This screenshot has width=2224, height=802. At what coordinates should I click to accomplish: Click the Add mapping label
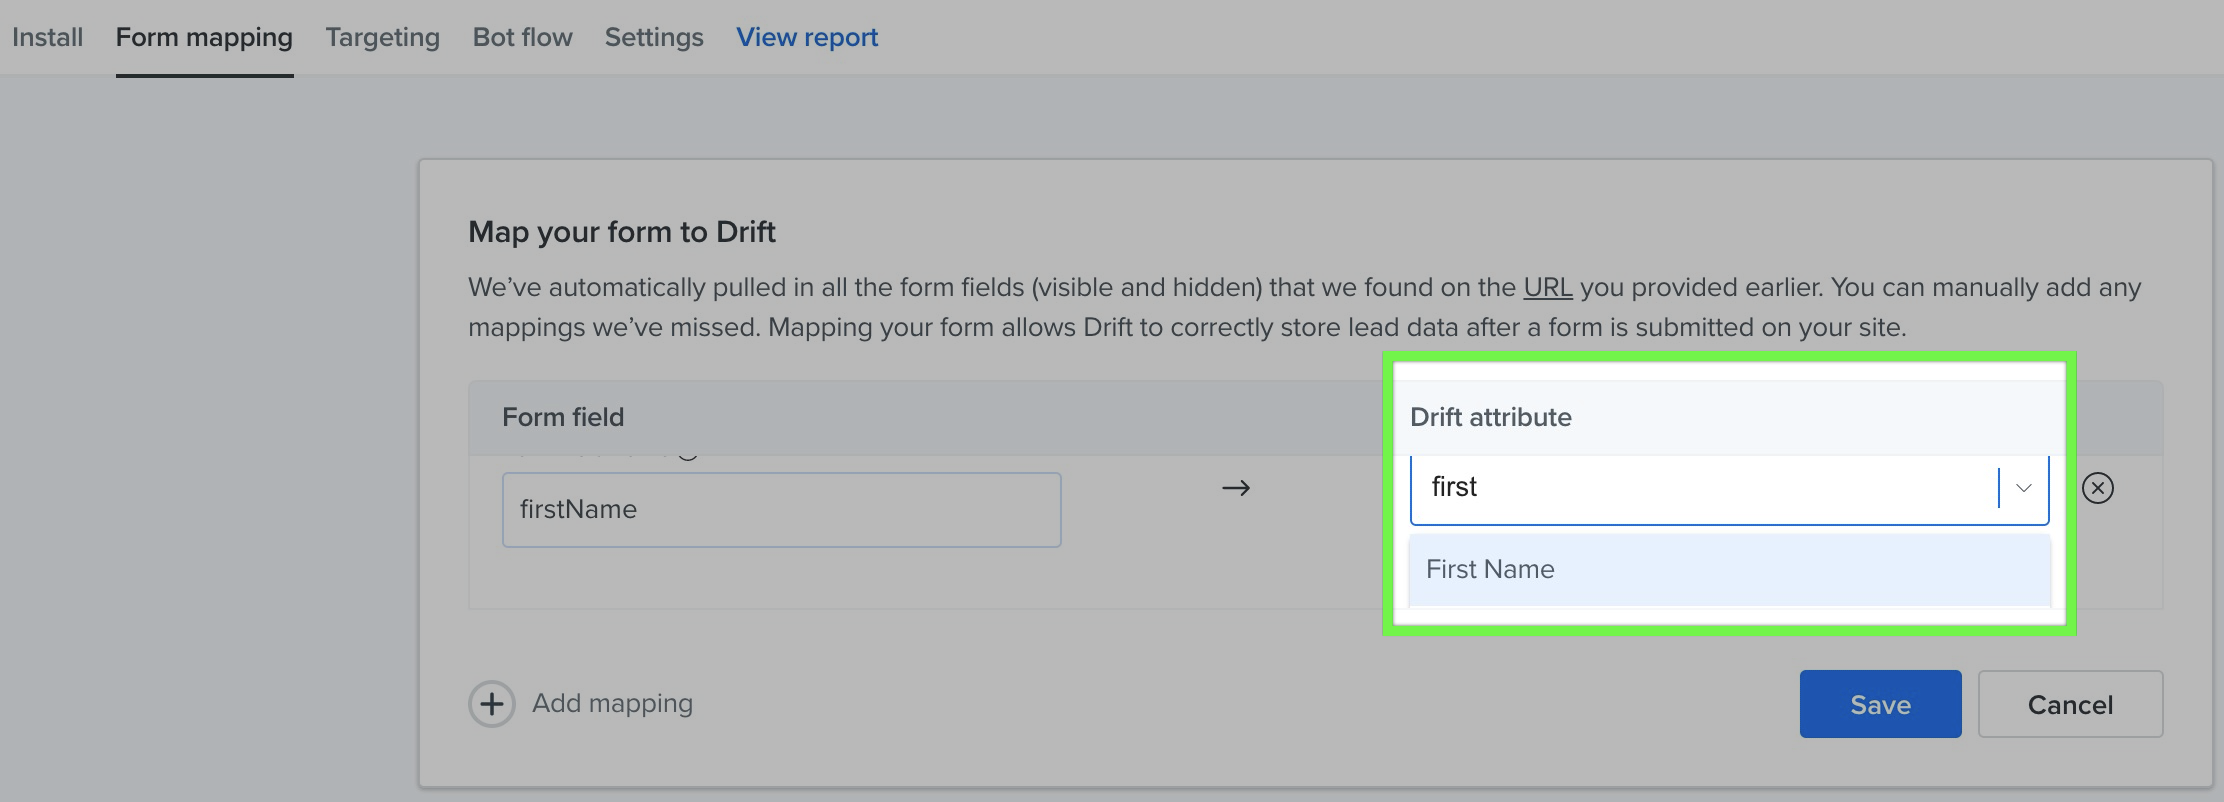click(612, 703)
